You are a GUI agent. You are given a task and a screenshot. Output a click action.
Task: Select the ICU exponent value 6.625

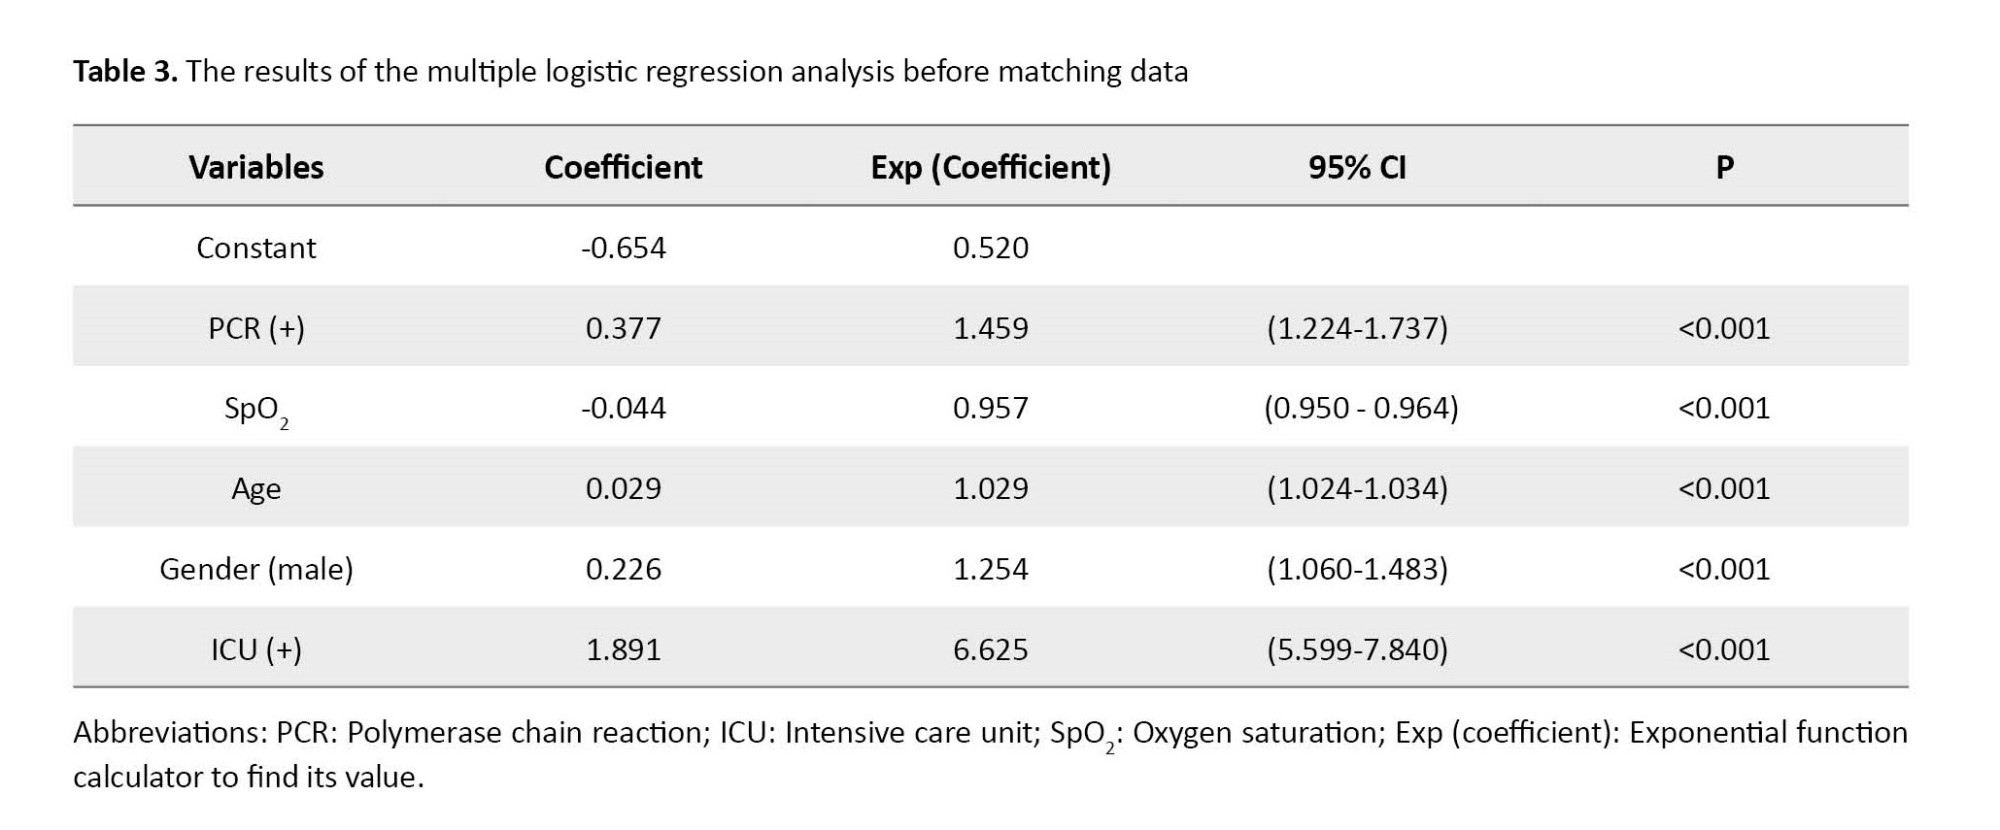pyautogui.click(x=990, y=650)
